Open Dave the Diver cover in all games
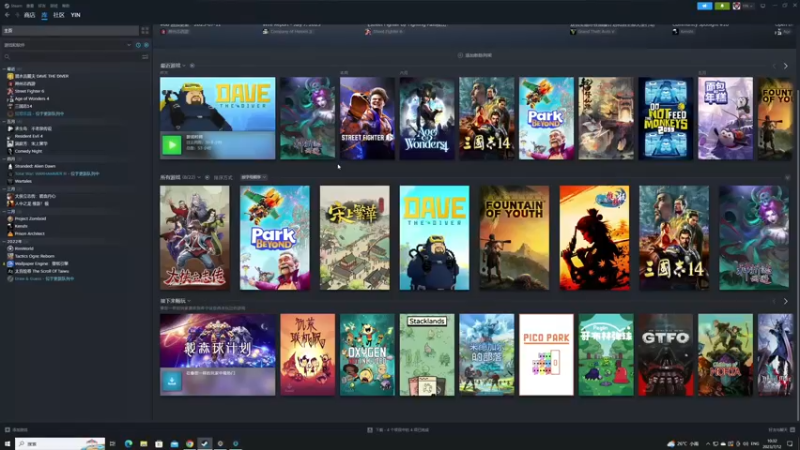The height and width of the screenshot is (450, 800). click(435, 238)
